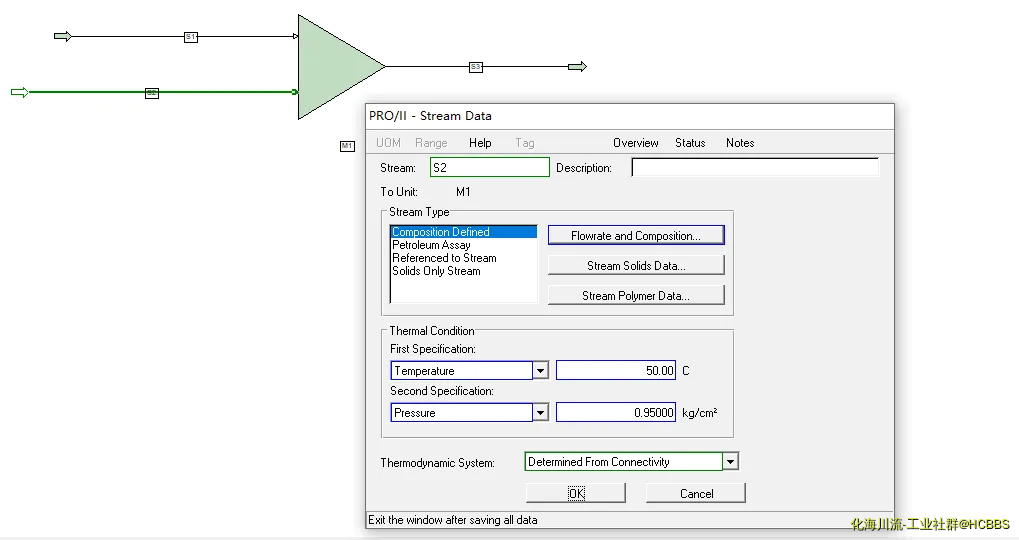Select Solids Only Stream type
The image size is (1019, 540).
463,271
